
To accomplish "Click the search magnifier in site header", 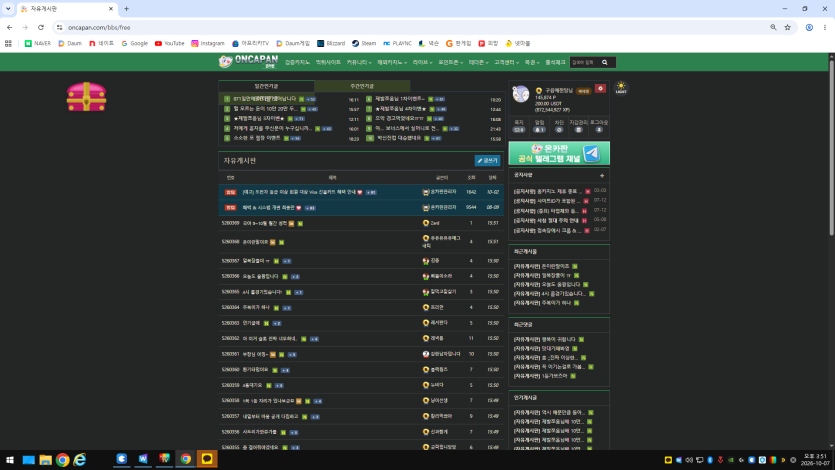I will coord(604,62).
